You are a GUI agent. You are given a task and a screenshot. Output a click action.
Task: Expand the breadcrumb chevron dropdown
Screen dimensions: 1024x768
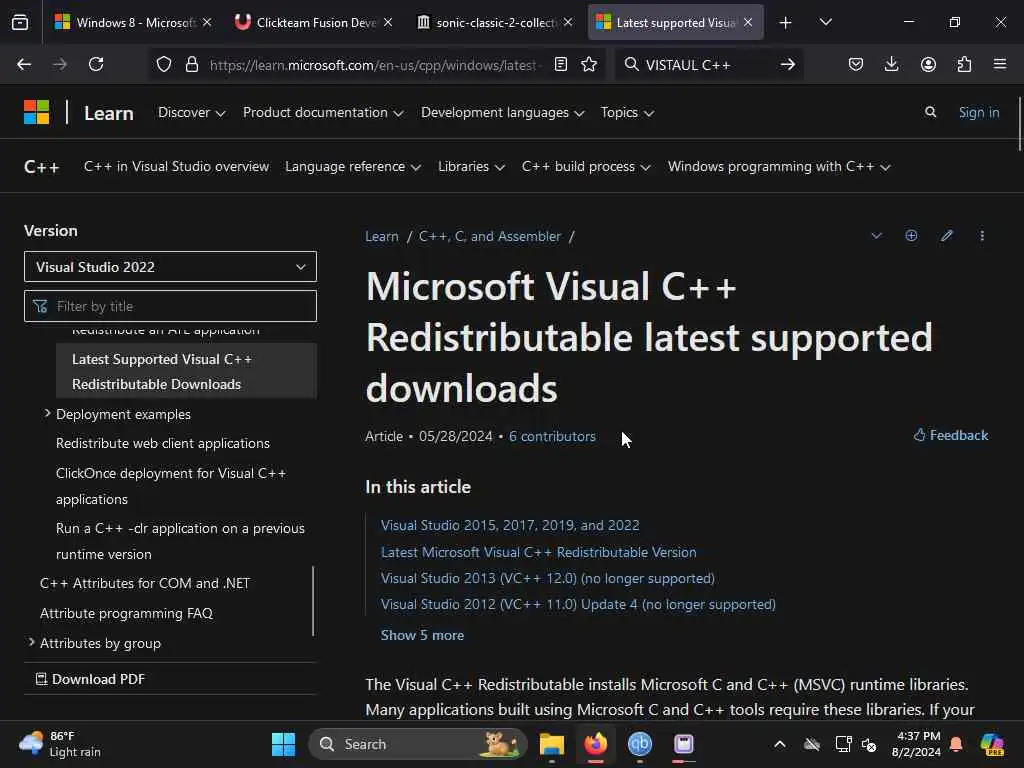pyautogui.click(x=876, y=236)
